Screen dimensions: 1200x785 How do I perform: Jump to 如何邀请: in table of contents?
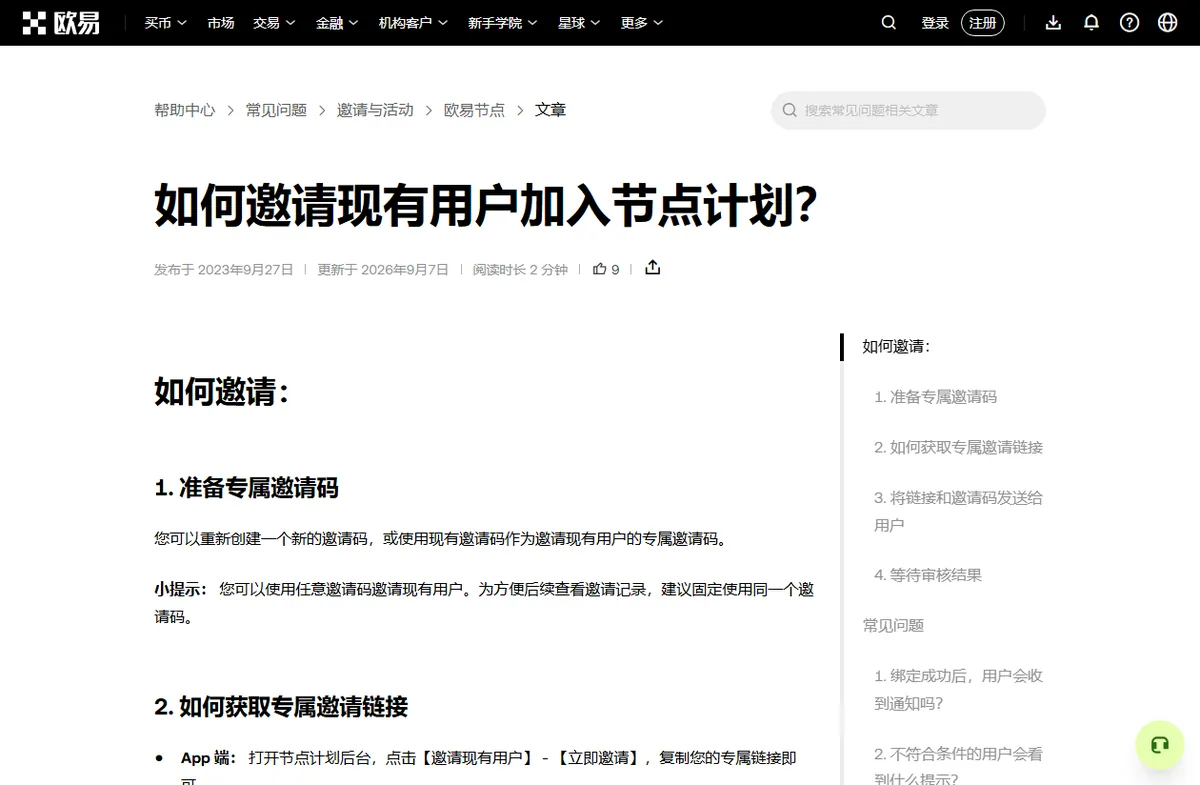(x=896, y=347)
